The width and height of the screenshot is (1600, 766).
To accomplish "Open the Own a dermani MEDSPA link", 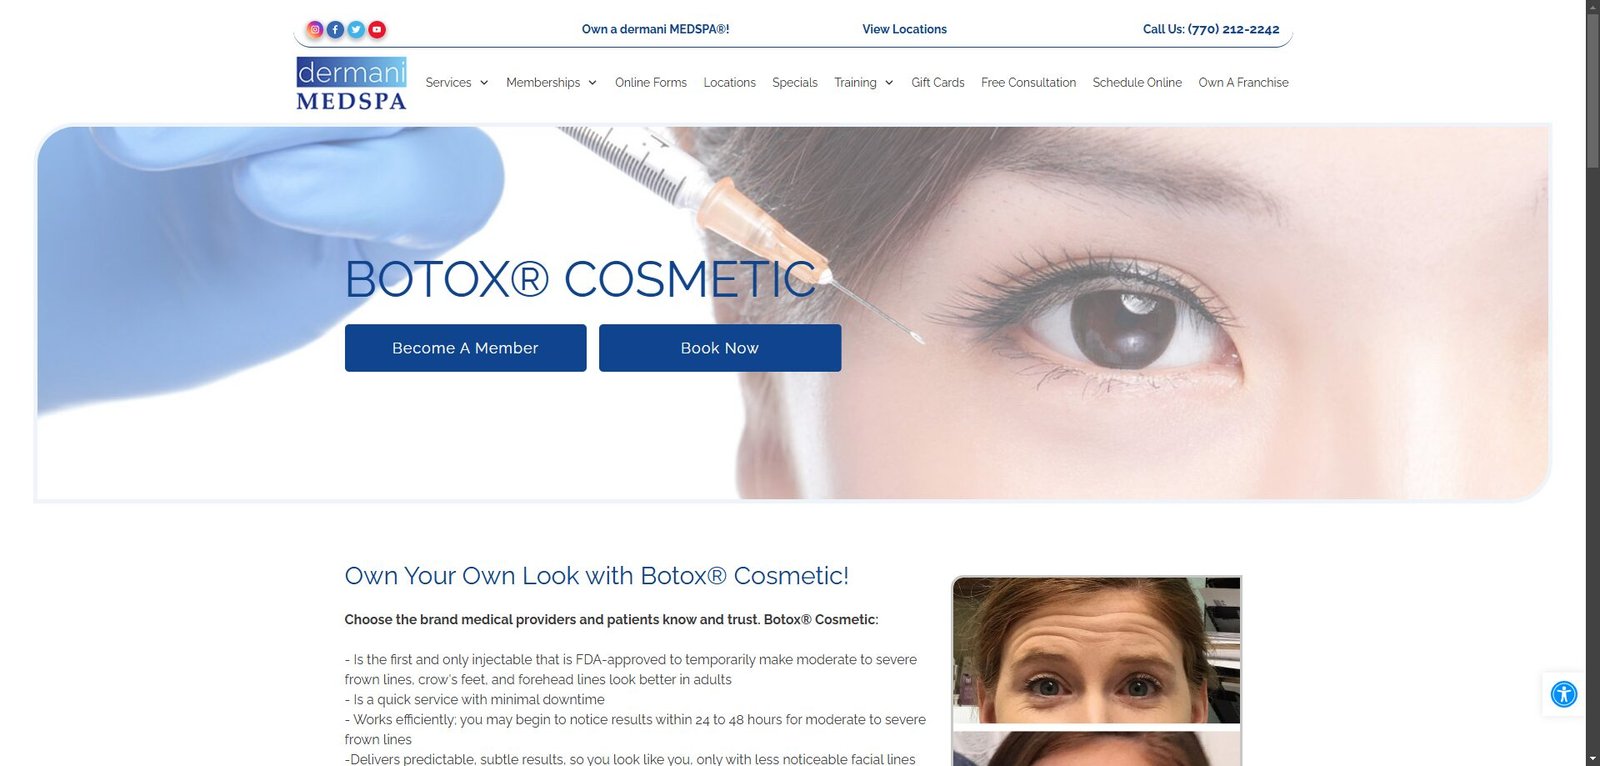I will coord(656,29).
